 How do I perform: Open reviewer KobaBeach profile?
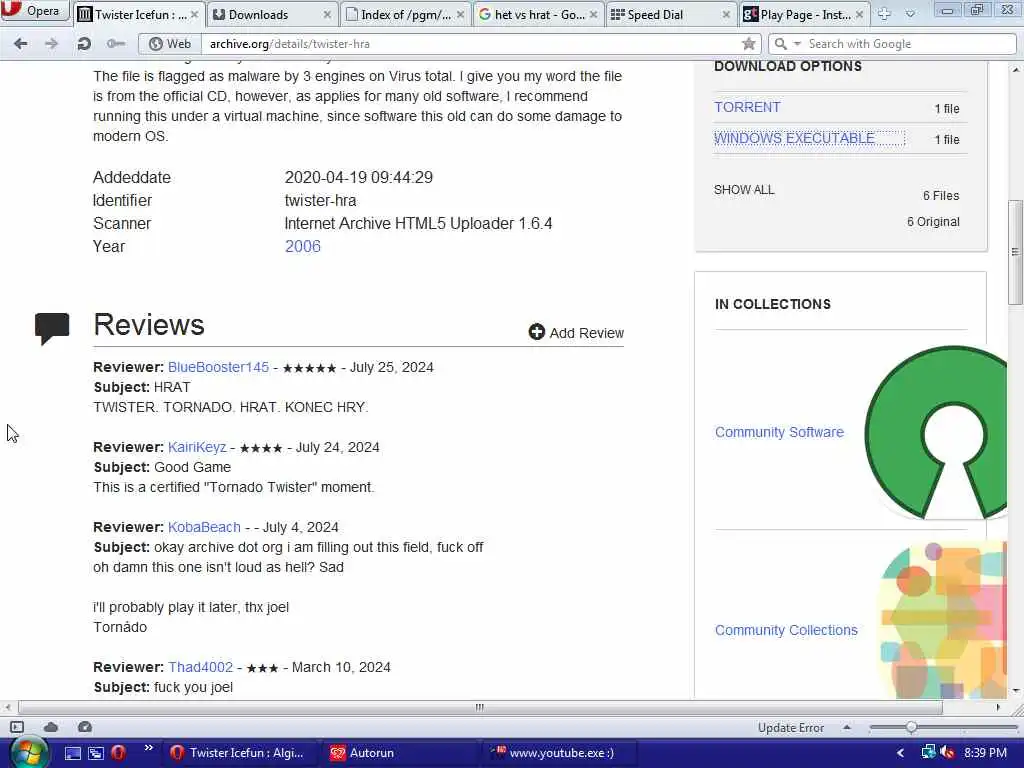(x=204, y=527)
